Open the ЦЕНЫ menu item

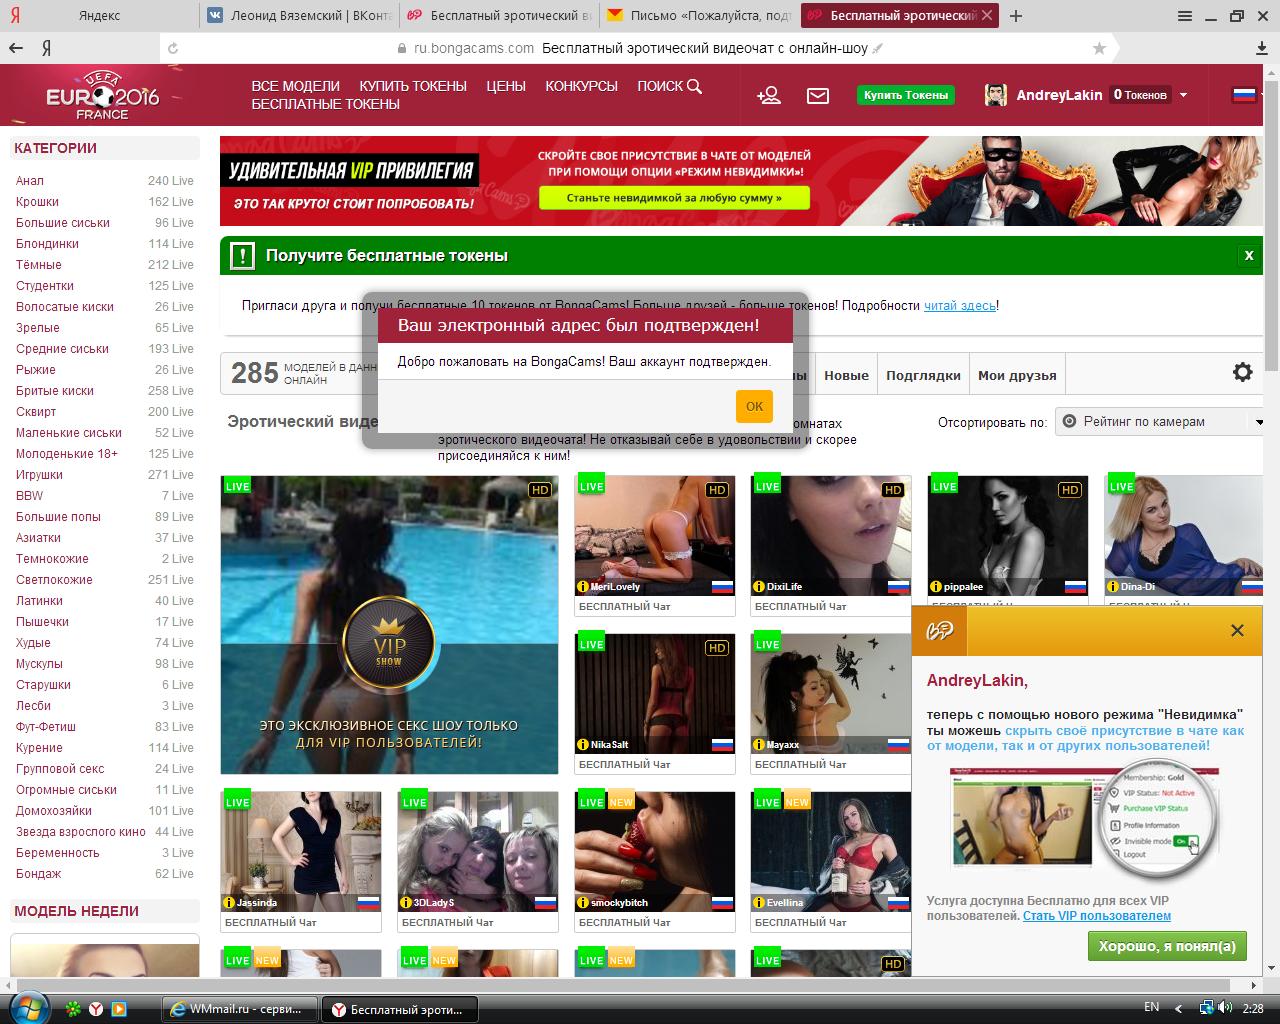coord(506,86)
